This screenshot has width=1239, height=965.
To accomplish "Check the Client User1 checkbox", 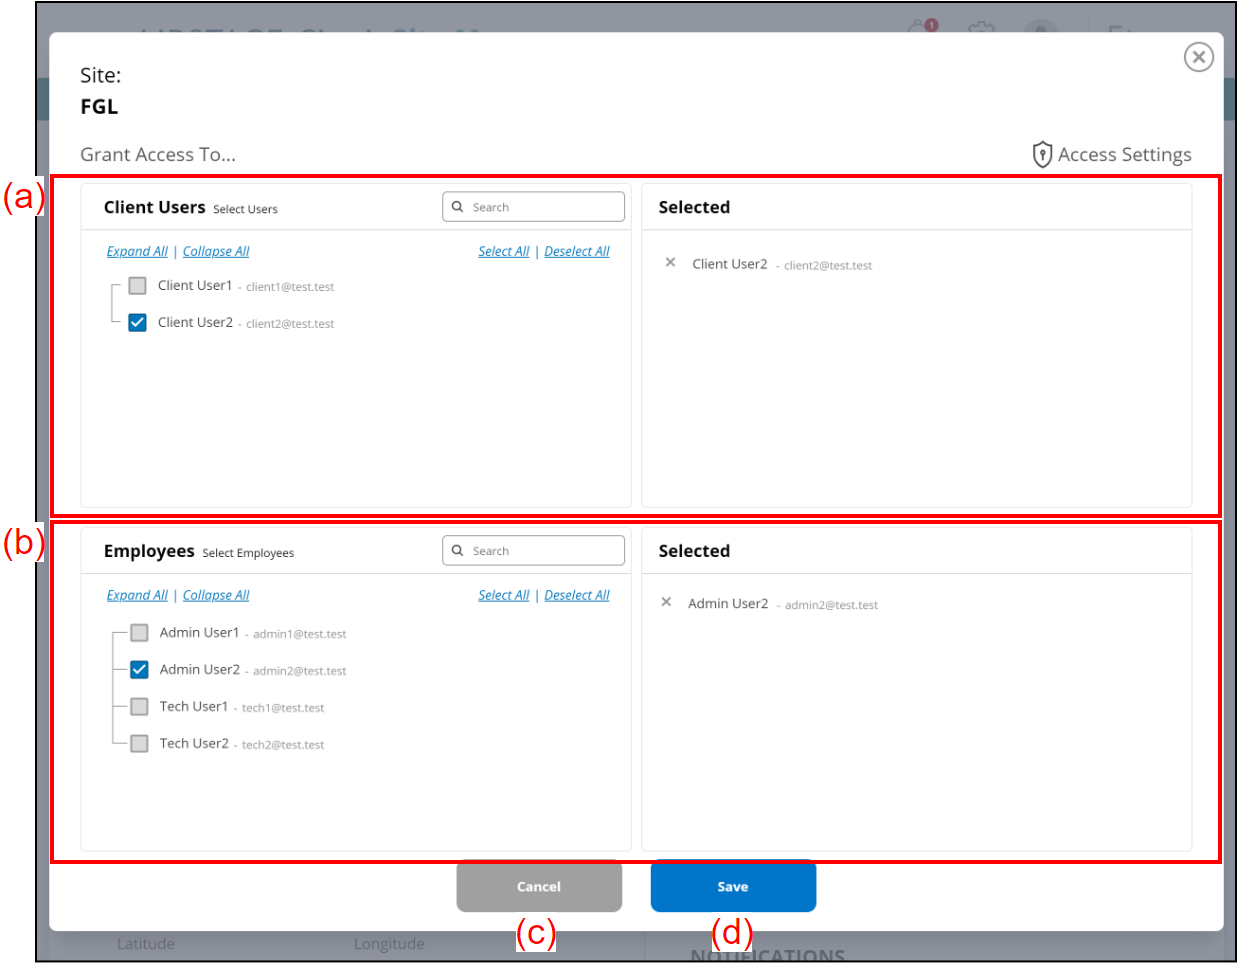I will pyautogui.click(x=138, y=286).
